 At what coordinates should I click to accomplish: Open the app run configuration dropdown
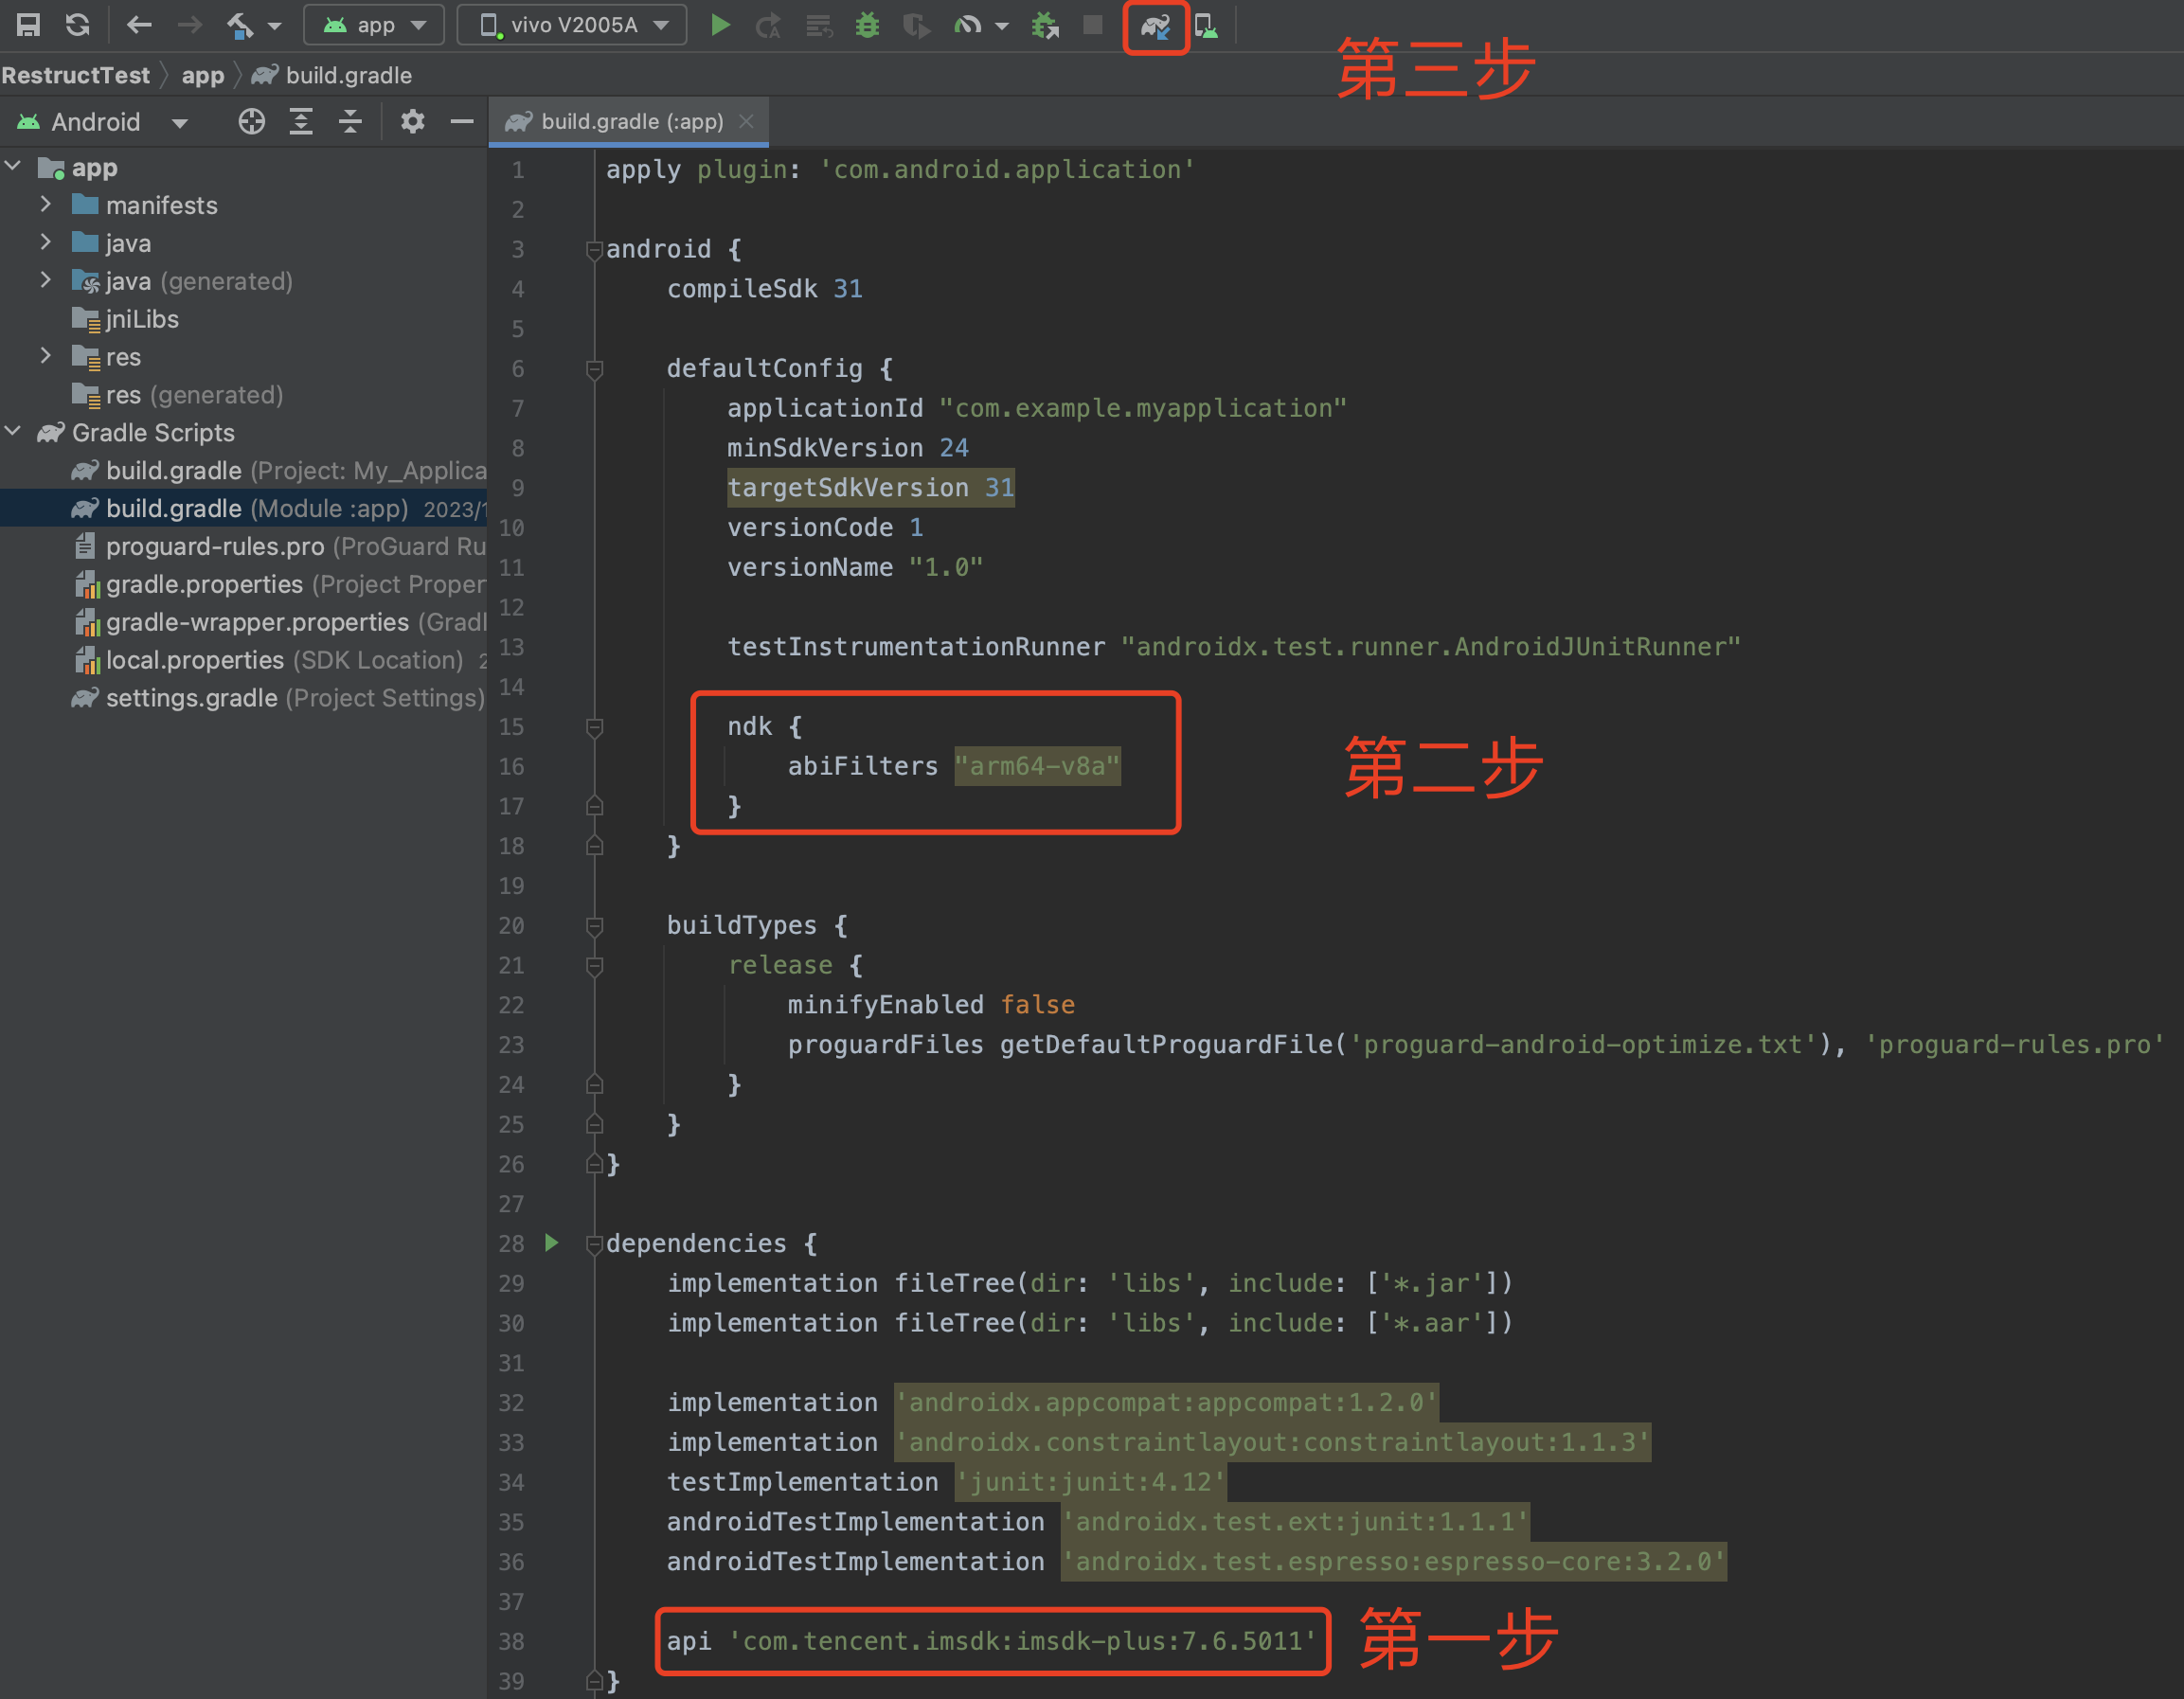coord(375,25)
